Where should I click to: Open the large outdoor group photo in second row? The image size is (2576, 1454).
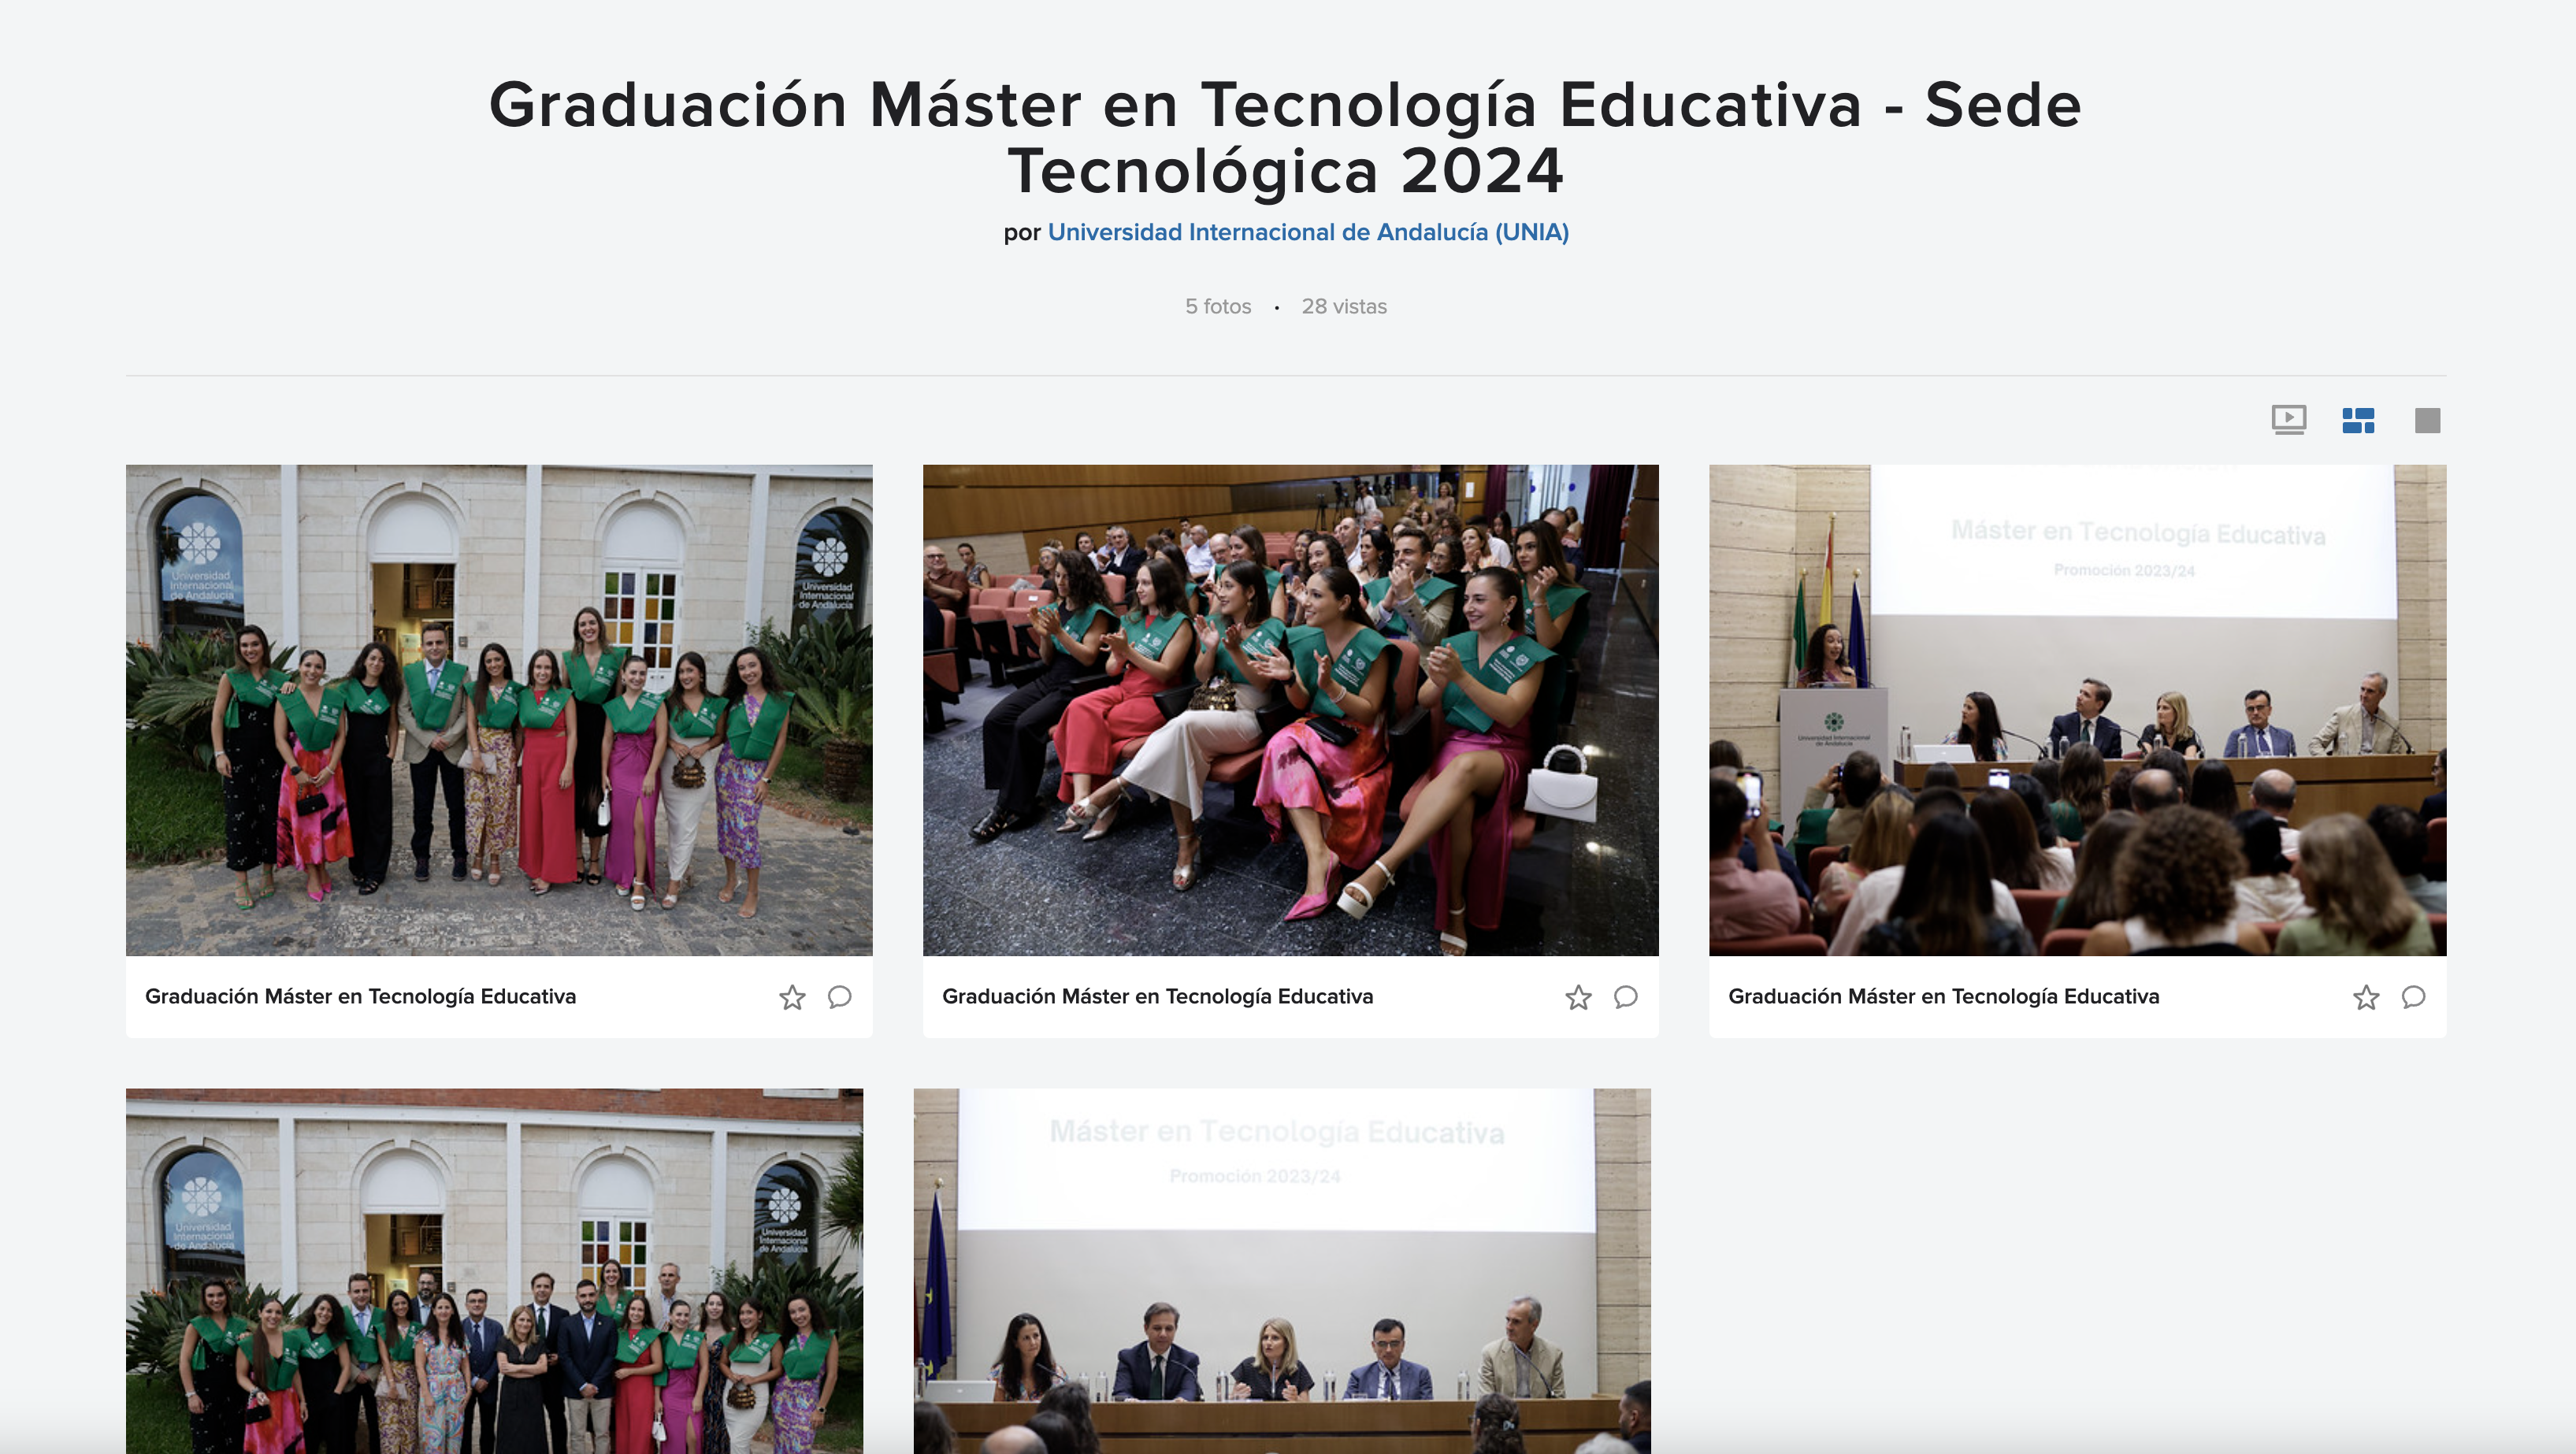pos(494,1271)
